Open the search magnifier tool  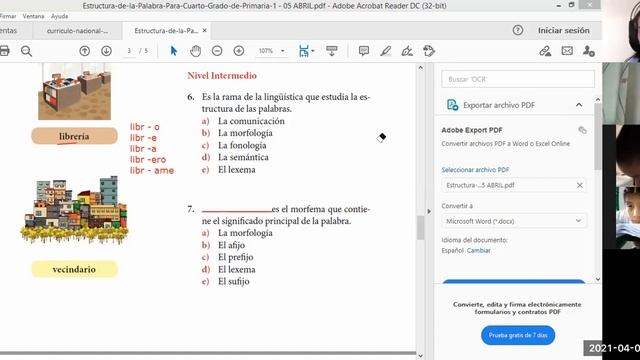tap(27, 51)
